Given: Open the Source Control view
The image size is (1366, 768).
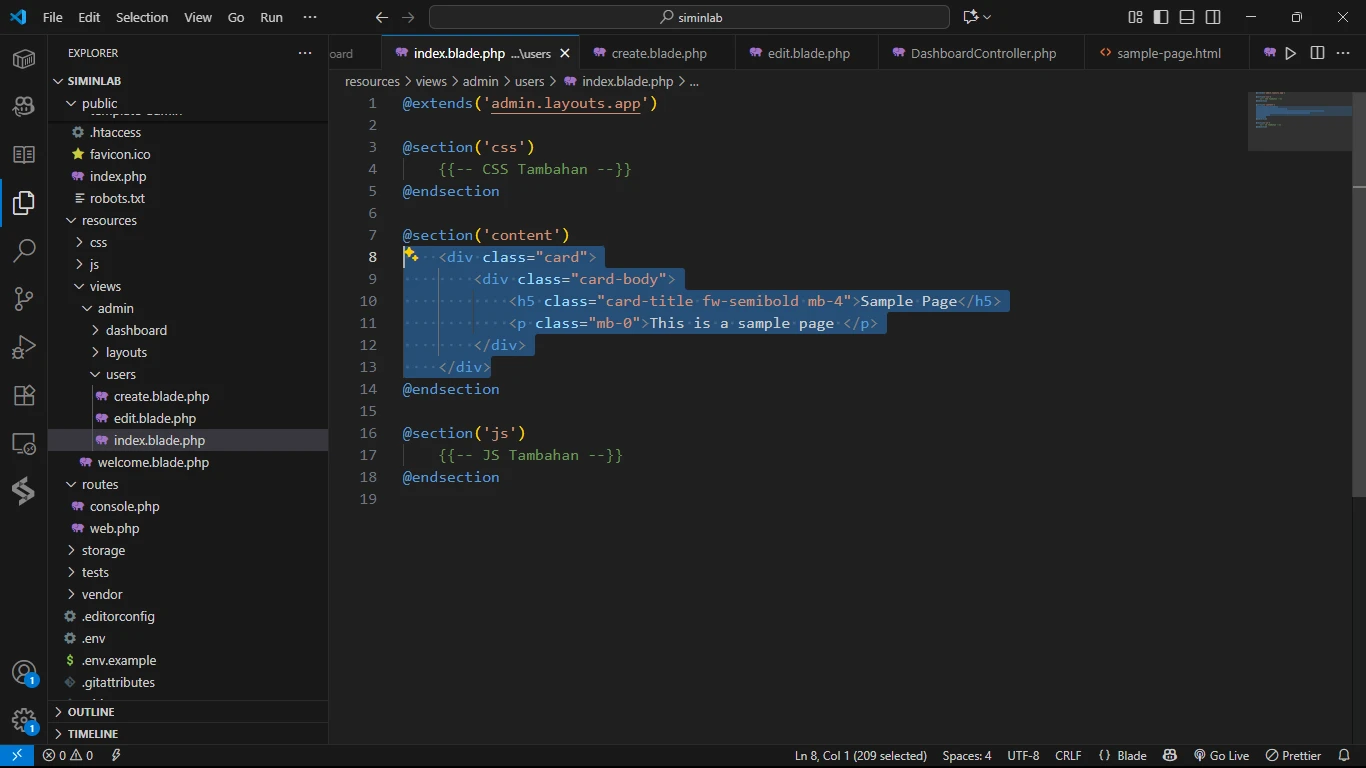Looking at the screenshot, I should coord(24,298).
